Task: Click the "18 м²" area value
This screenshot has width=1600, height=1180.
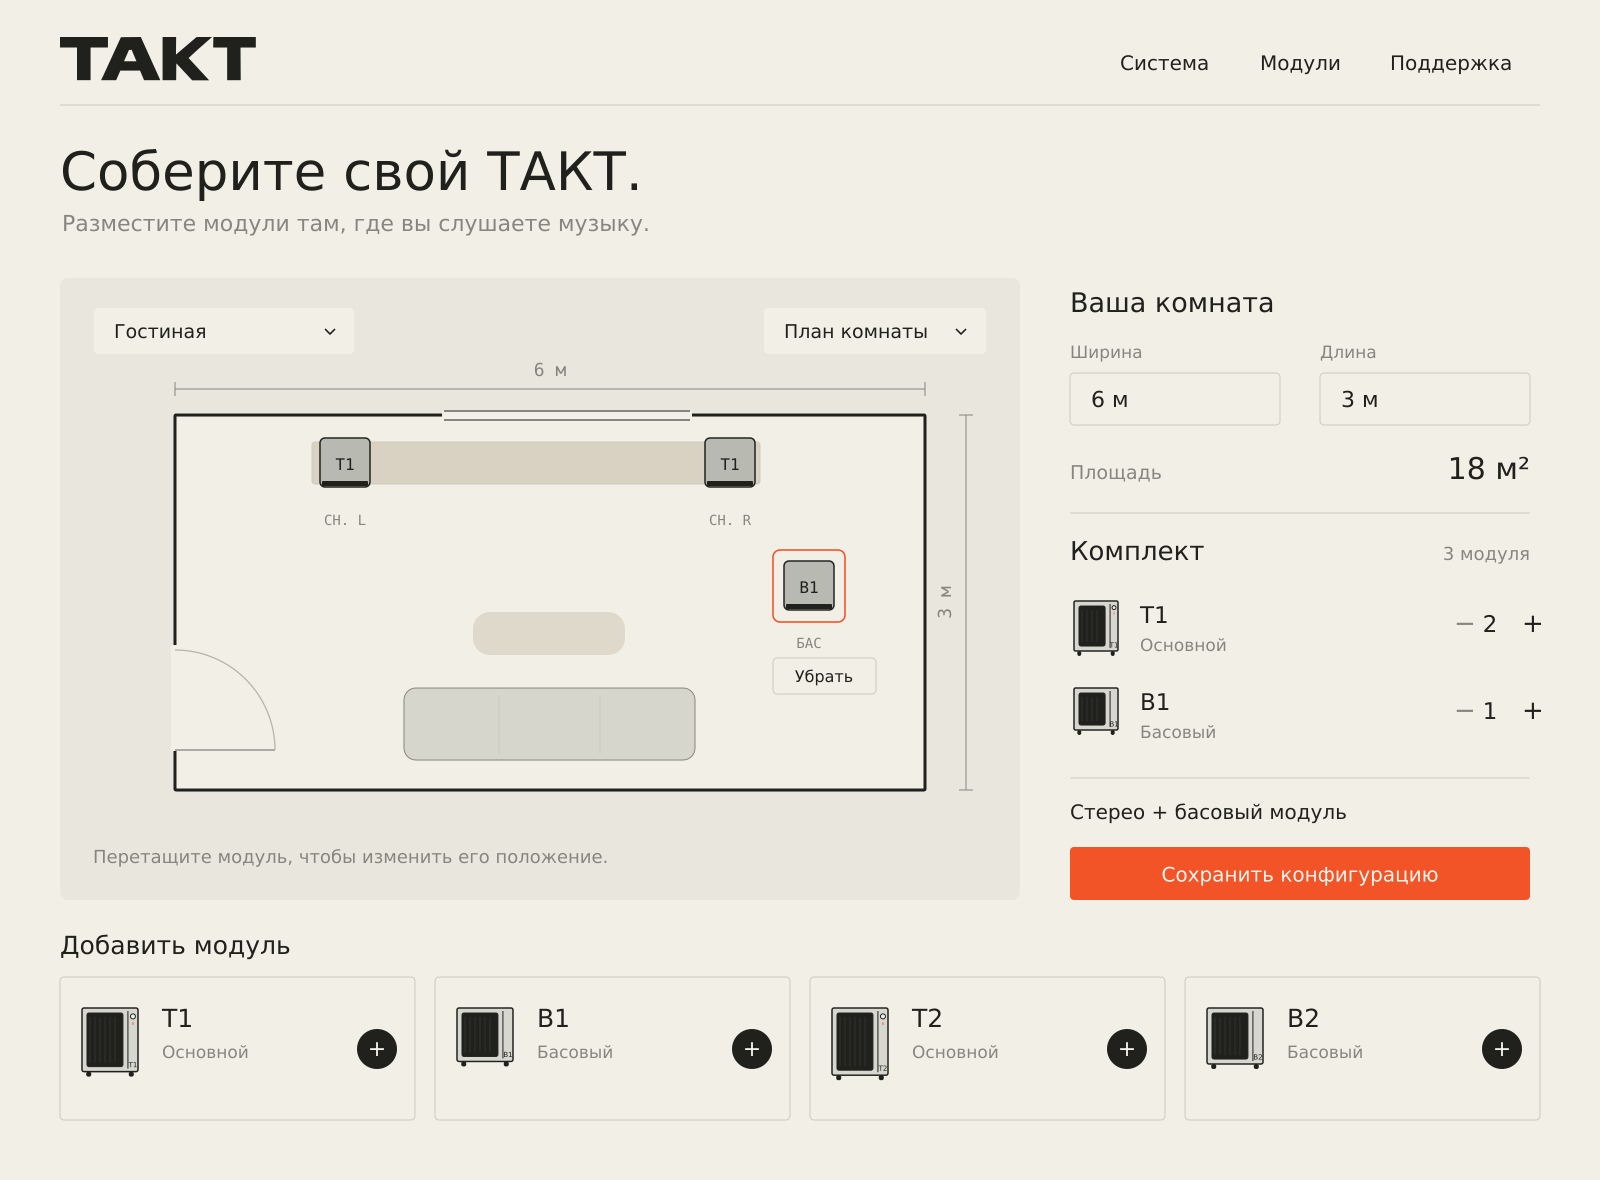Action: click(1489, 469)
